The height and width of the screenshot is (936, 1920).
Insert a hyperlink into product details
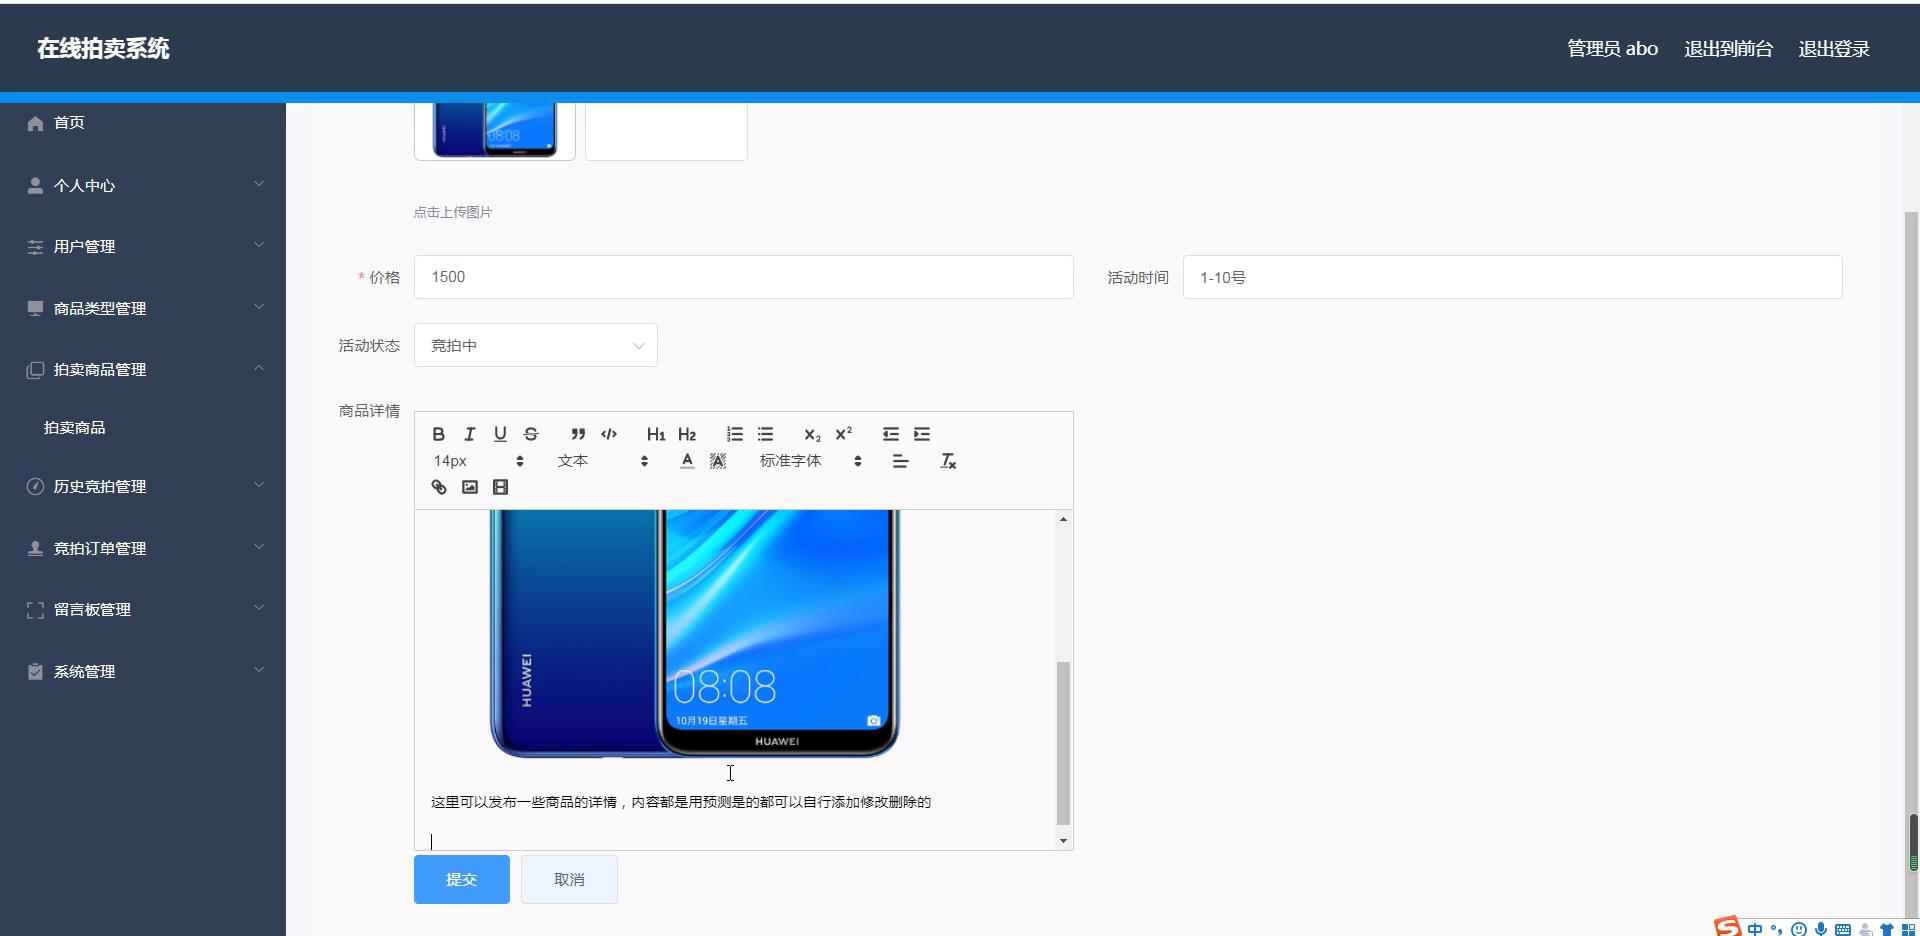click(439, 487)
